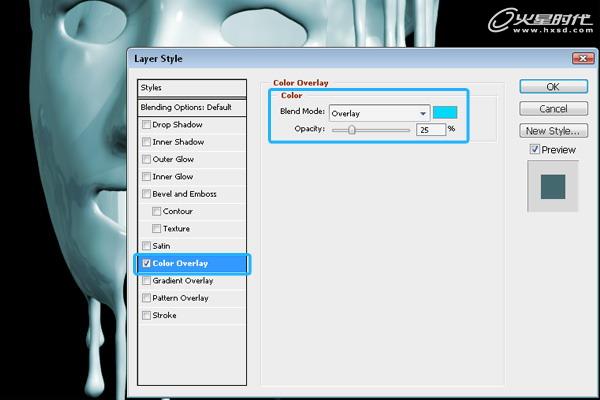The width and height of the screenshot is (600, 400).
Task: Click the Cancel button
Action: (553, 108)
